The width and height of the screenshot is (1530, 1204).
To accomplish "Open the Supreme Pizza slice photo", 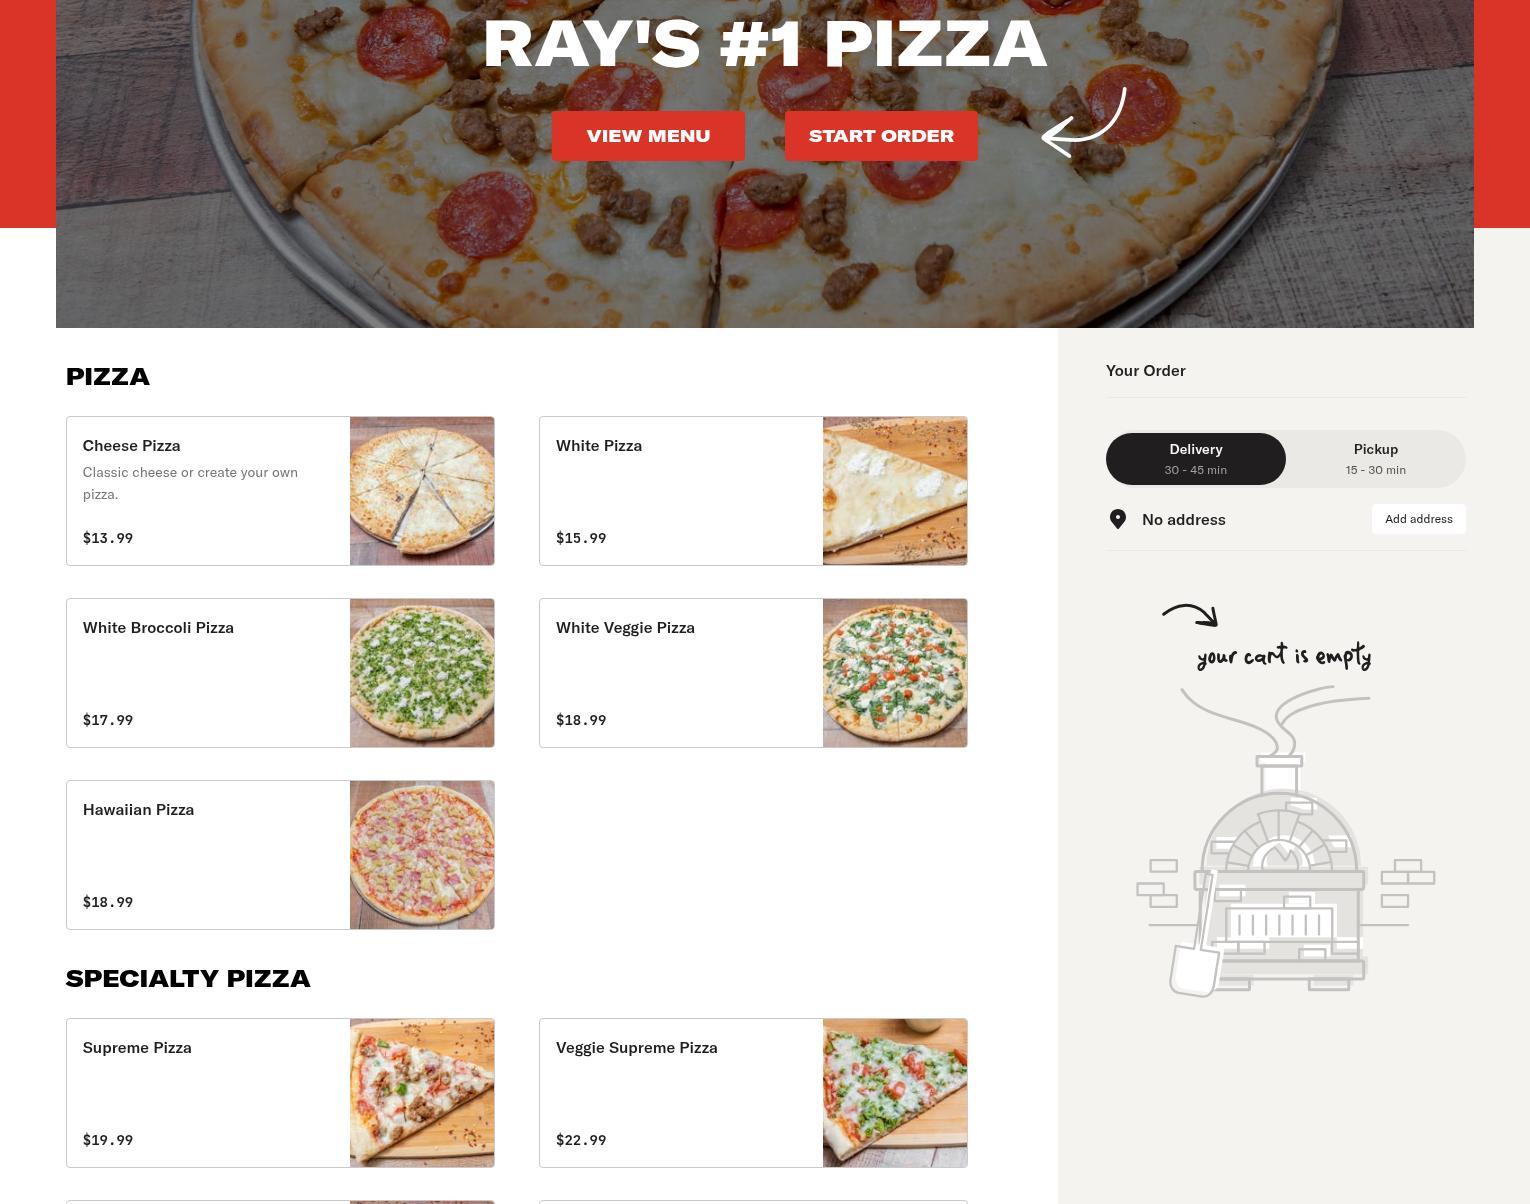I will (422, 1093).
